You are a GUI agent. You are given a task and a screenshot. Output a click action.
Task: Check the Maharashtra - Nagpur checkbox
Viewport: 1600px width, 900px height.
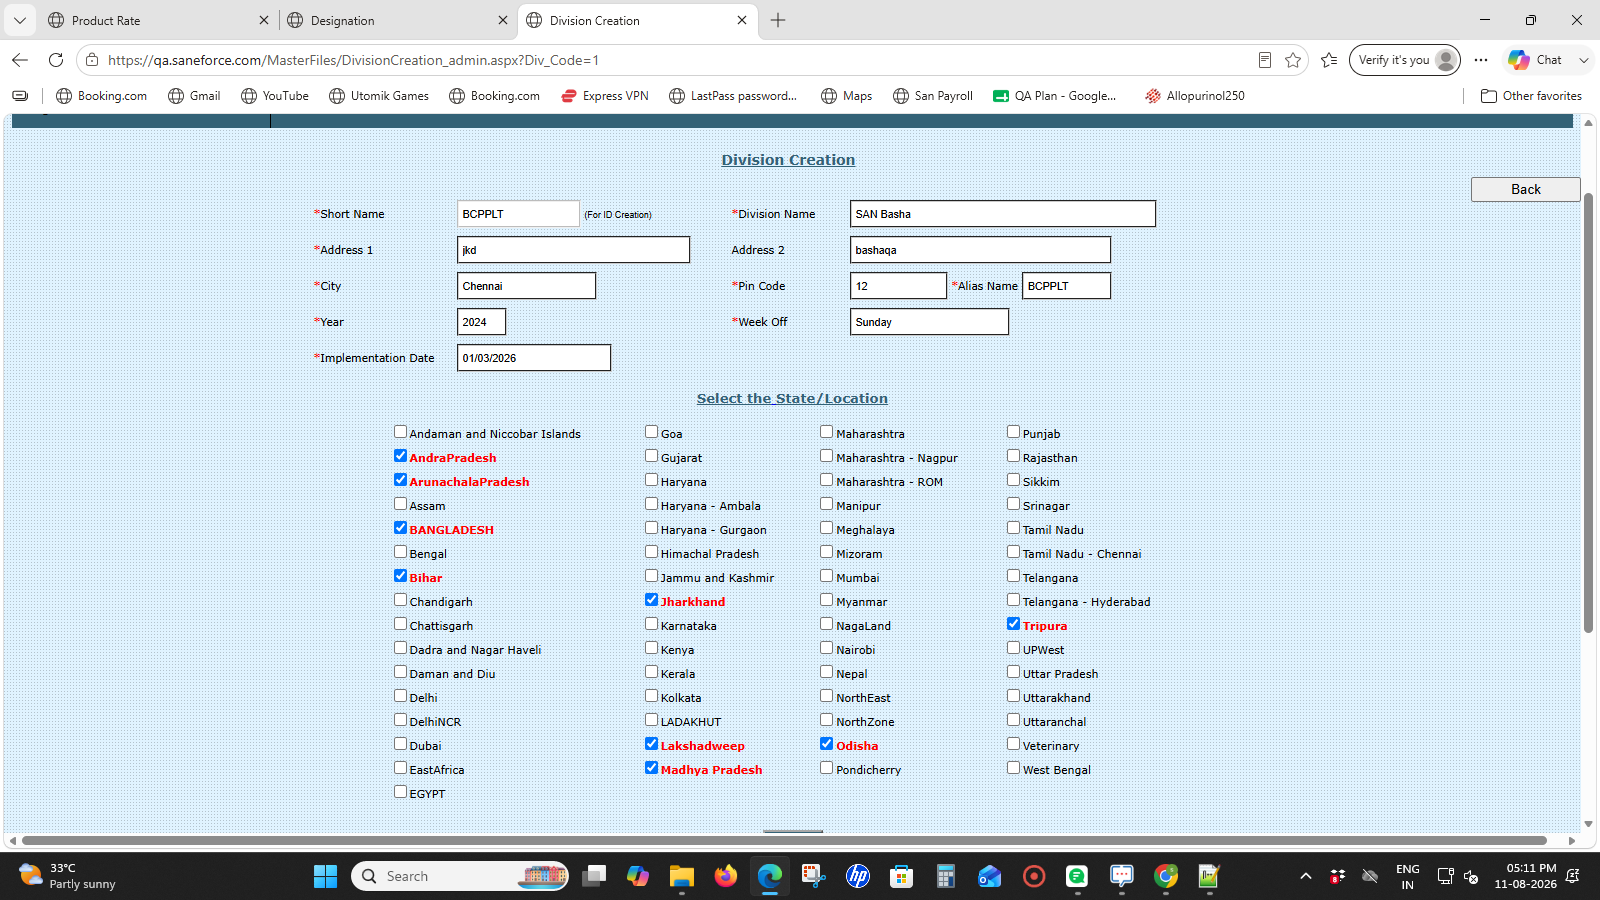pos(827,456)
